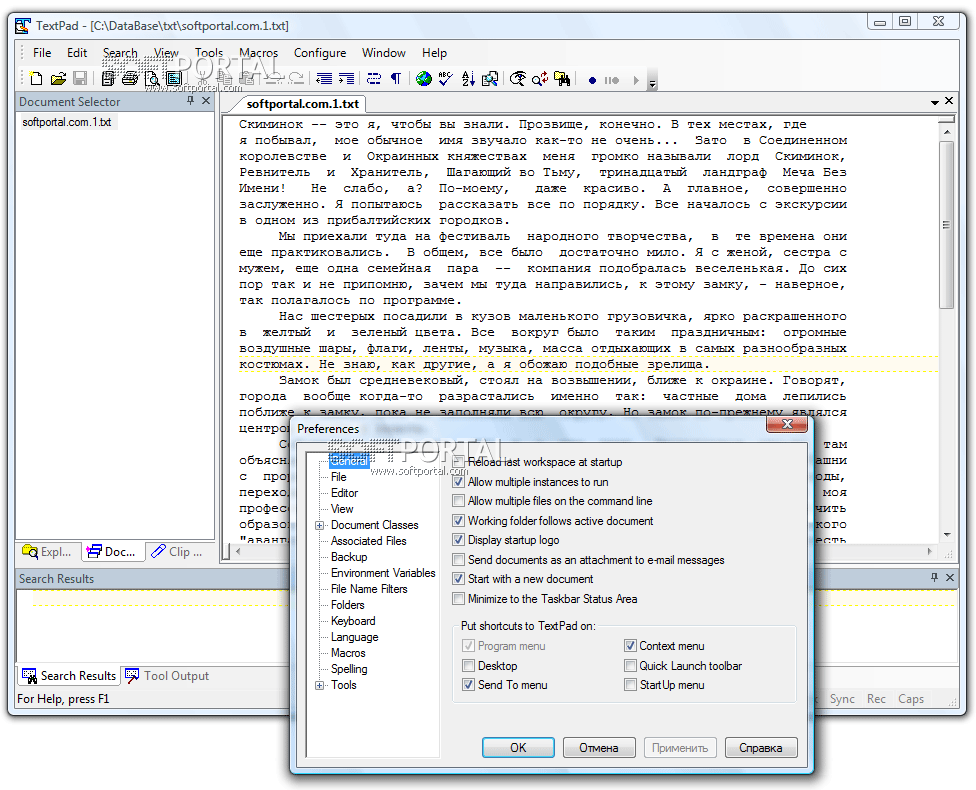Click the macro pause icon
Screen dimensions: 976x790
point(612,80)
